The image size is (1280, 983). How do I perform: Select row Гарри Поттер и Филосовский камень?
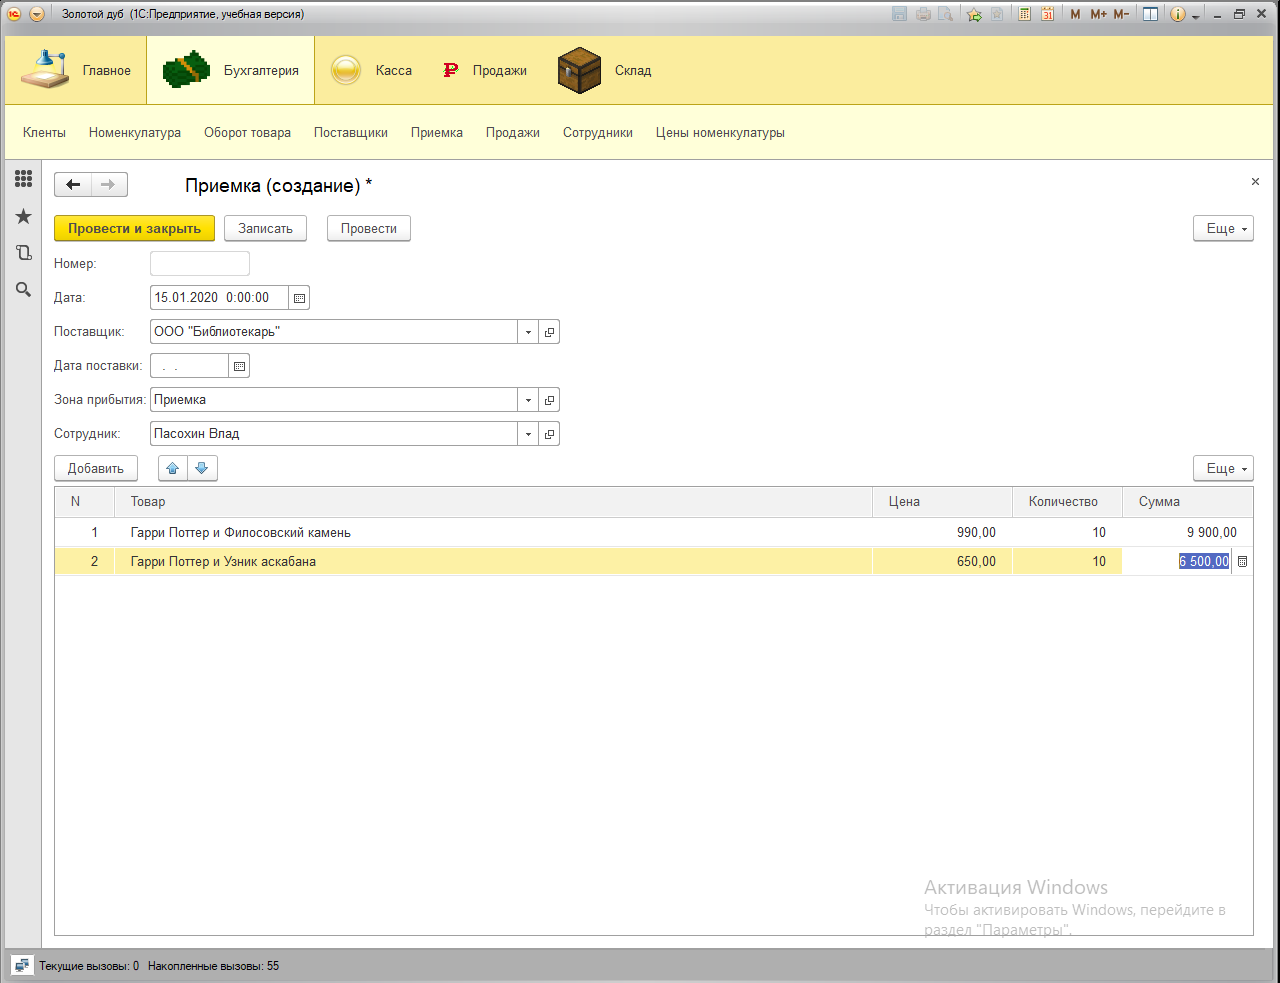click(654, 533)
